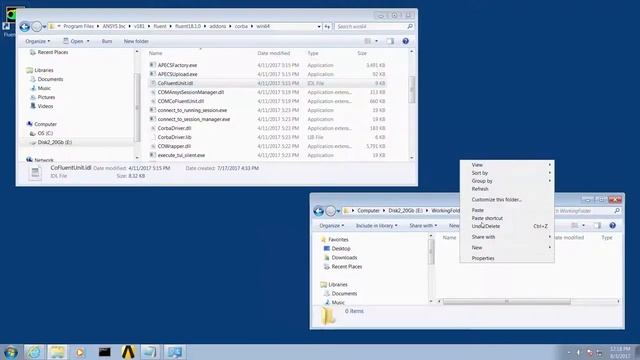
Task: Click Forward arrow in win64 Explorer window
Action: pyautogui.click(x=37, y=27)
